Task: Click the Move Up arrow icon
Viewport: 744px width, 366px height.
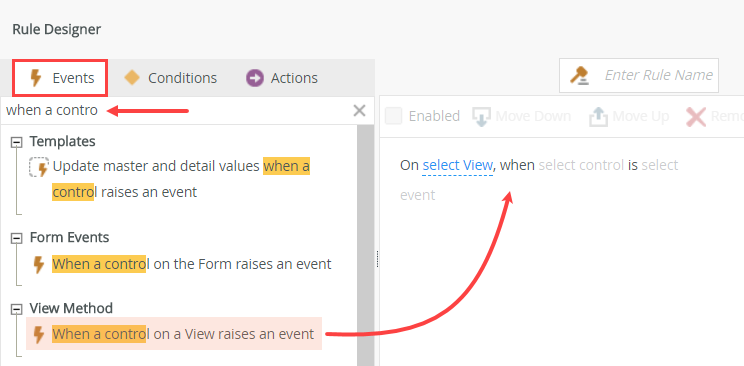Action: click(598, 116)
